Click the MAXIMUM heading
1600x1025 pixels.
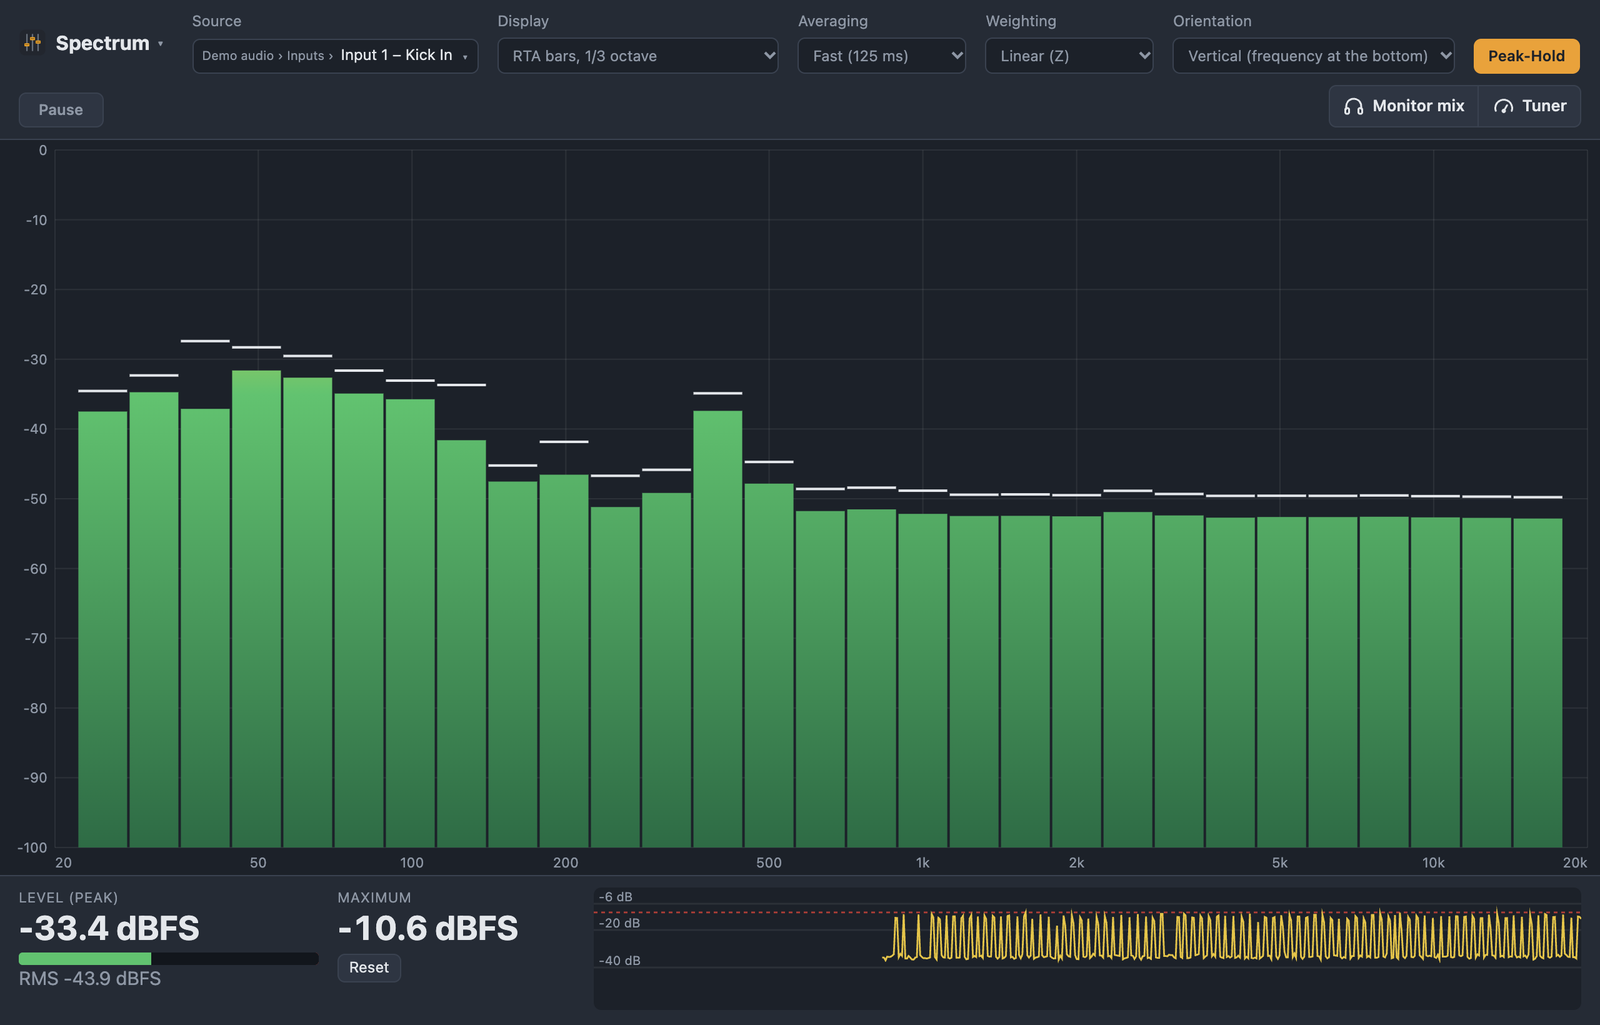tap(374, 898)
